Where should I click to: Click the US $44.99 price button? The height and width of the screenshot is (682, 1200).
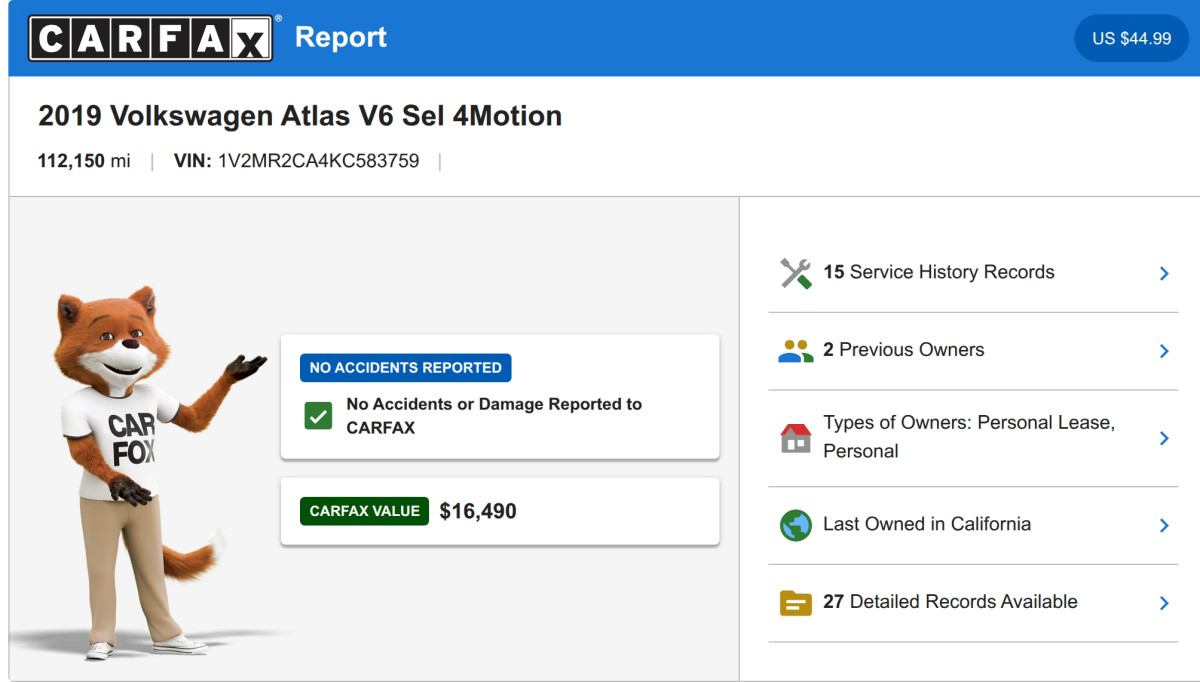pos(1131,38)
